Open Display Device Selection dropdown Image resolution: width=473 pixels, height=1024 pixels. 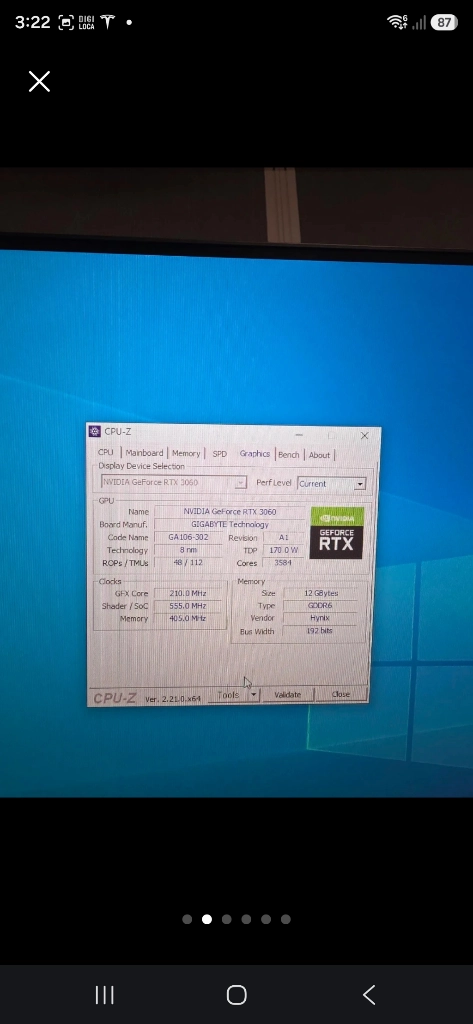[x=174, y=482]
